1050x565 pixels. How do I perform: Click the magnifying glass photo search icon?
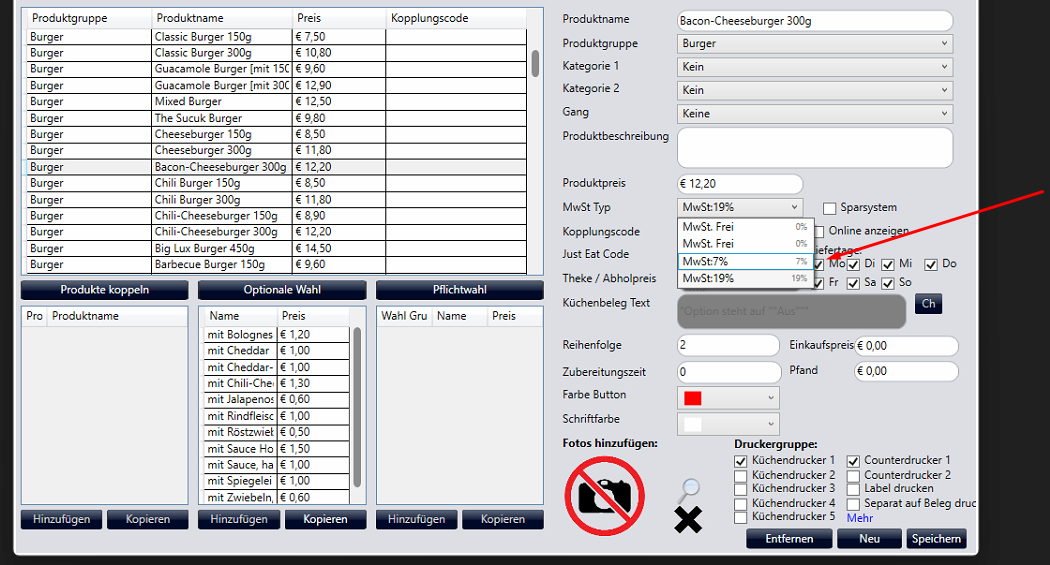click(x=688, y=491)
